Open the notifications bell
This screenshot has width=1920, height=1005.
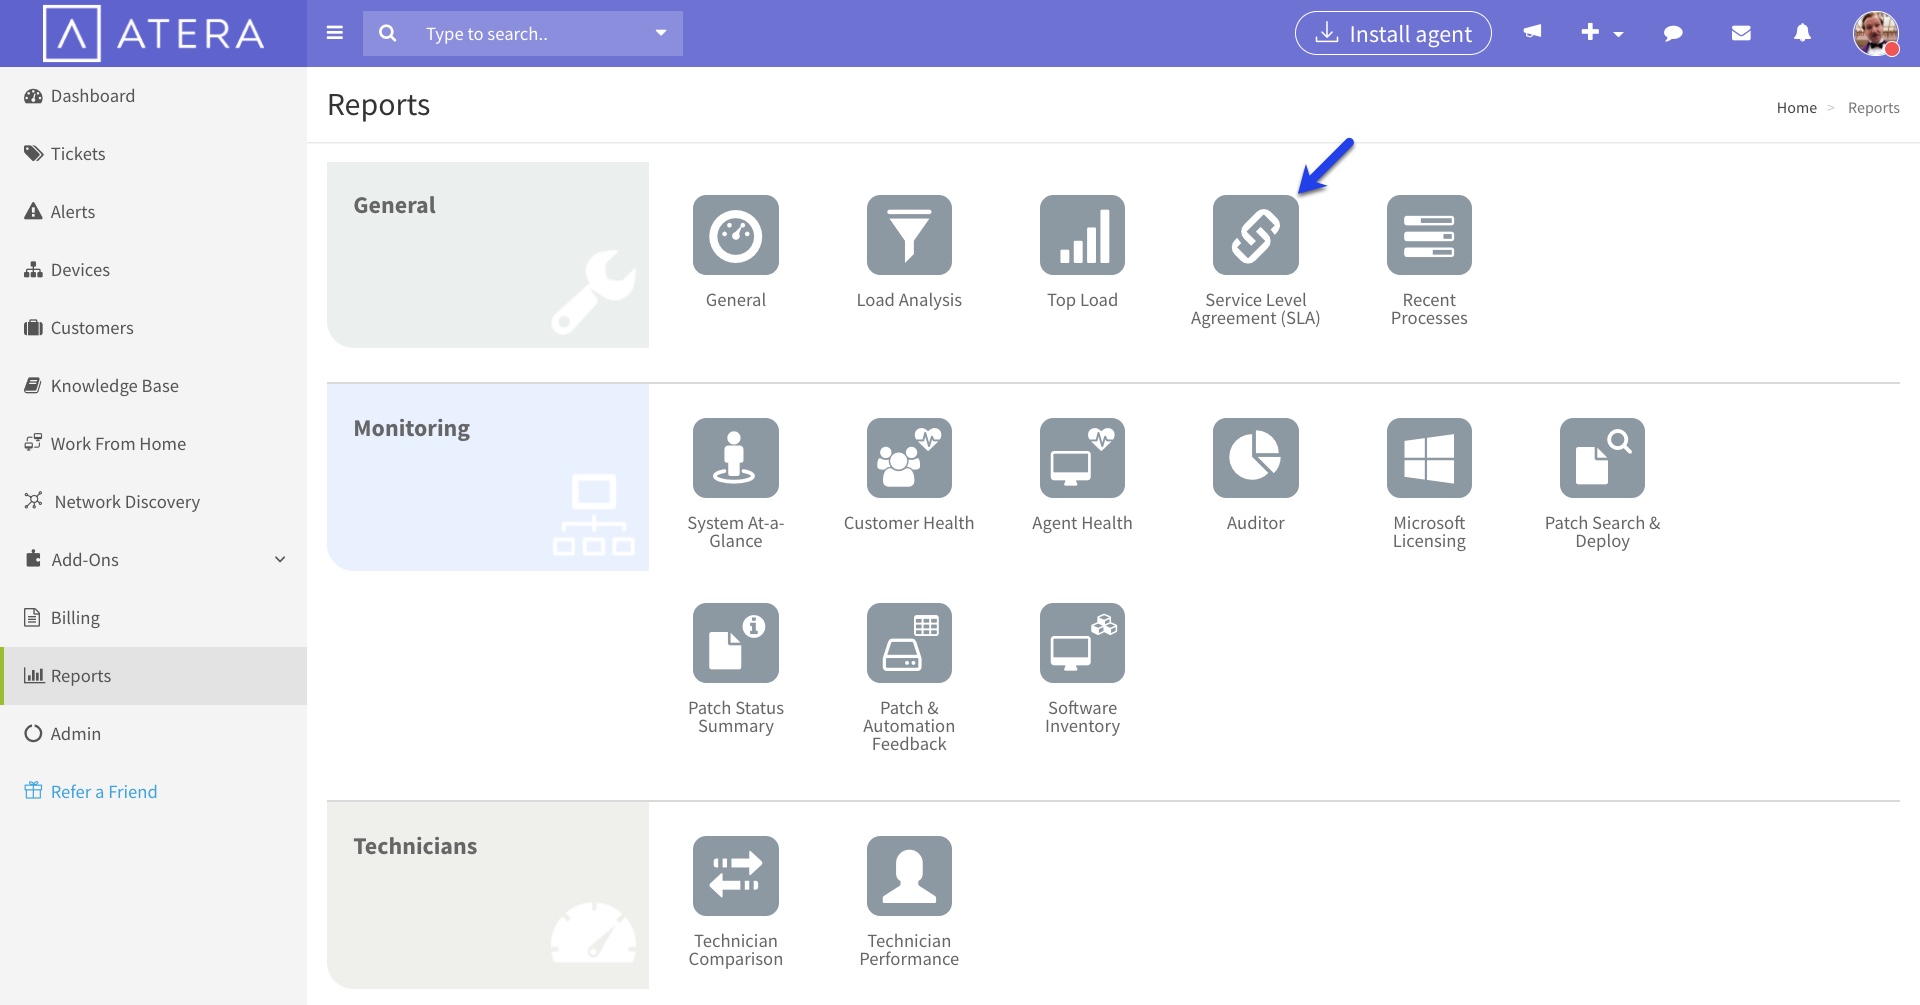pyautogui.click(x=1802, y=33)
